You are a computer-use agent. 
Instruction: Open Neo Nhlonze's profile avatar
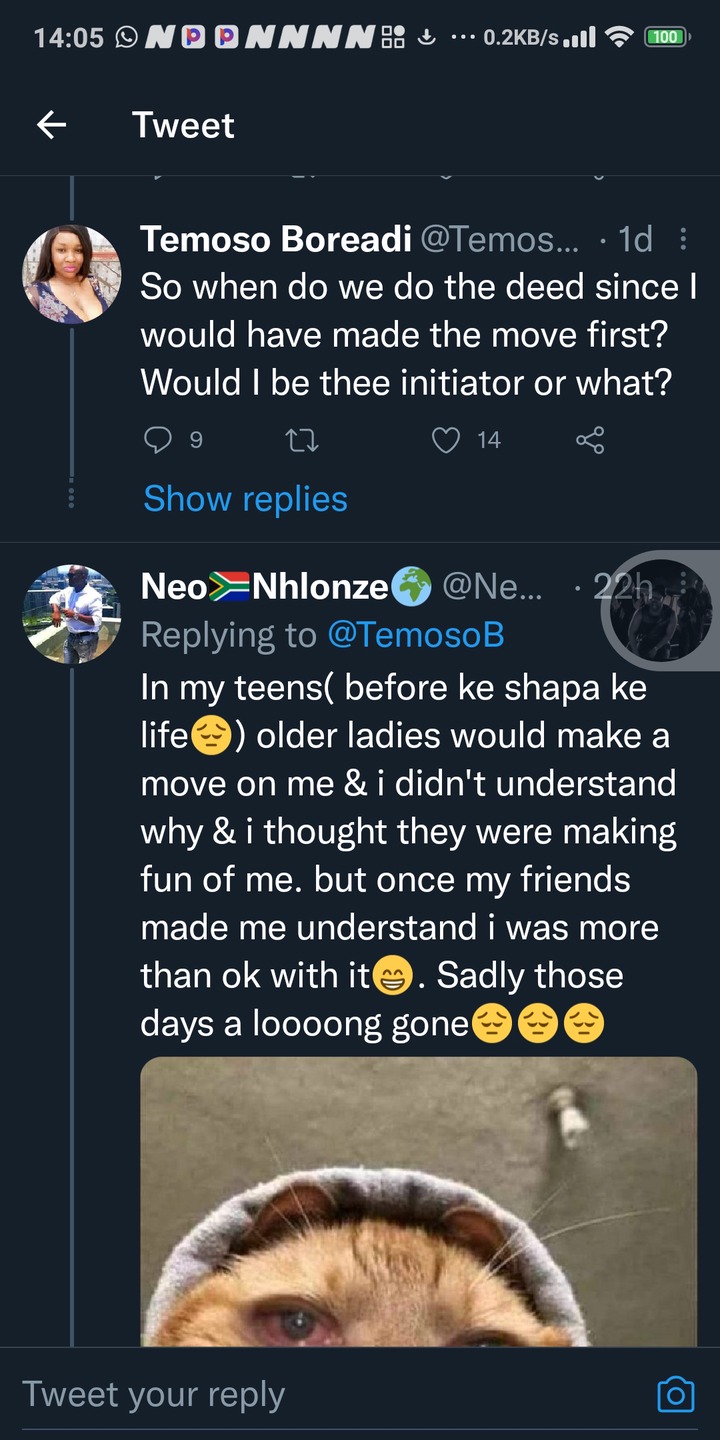(72, 614)
